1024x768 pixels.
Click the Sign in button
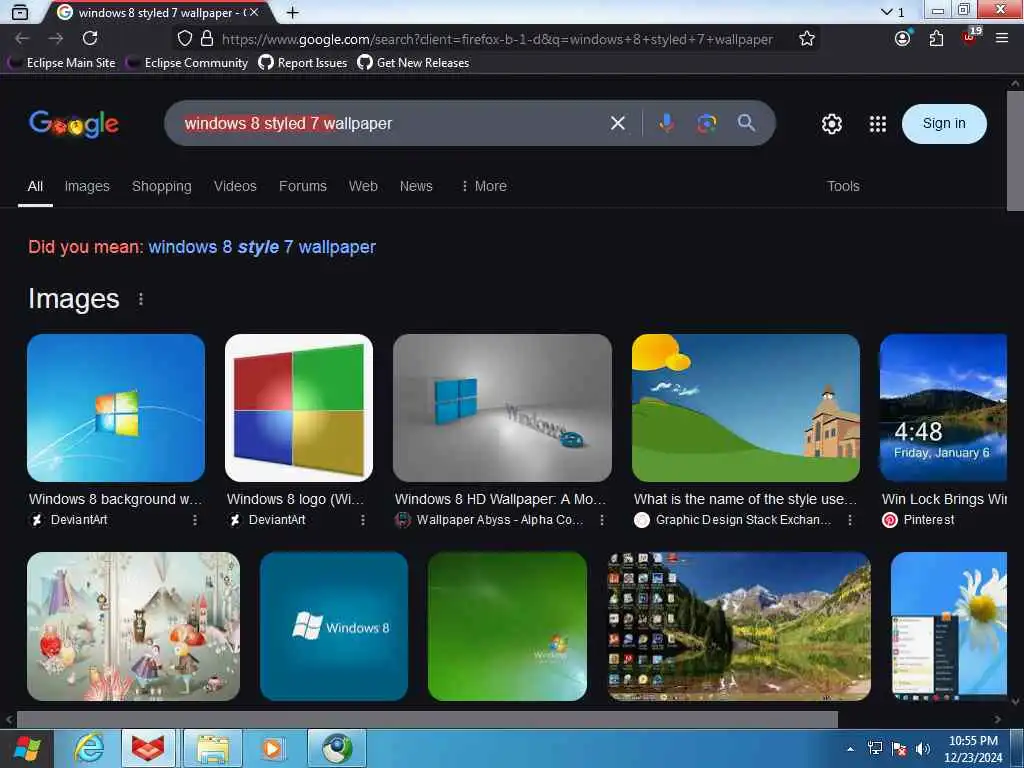(x=944, y=123)
